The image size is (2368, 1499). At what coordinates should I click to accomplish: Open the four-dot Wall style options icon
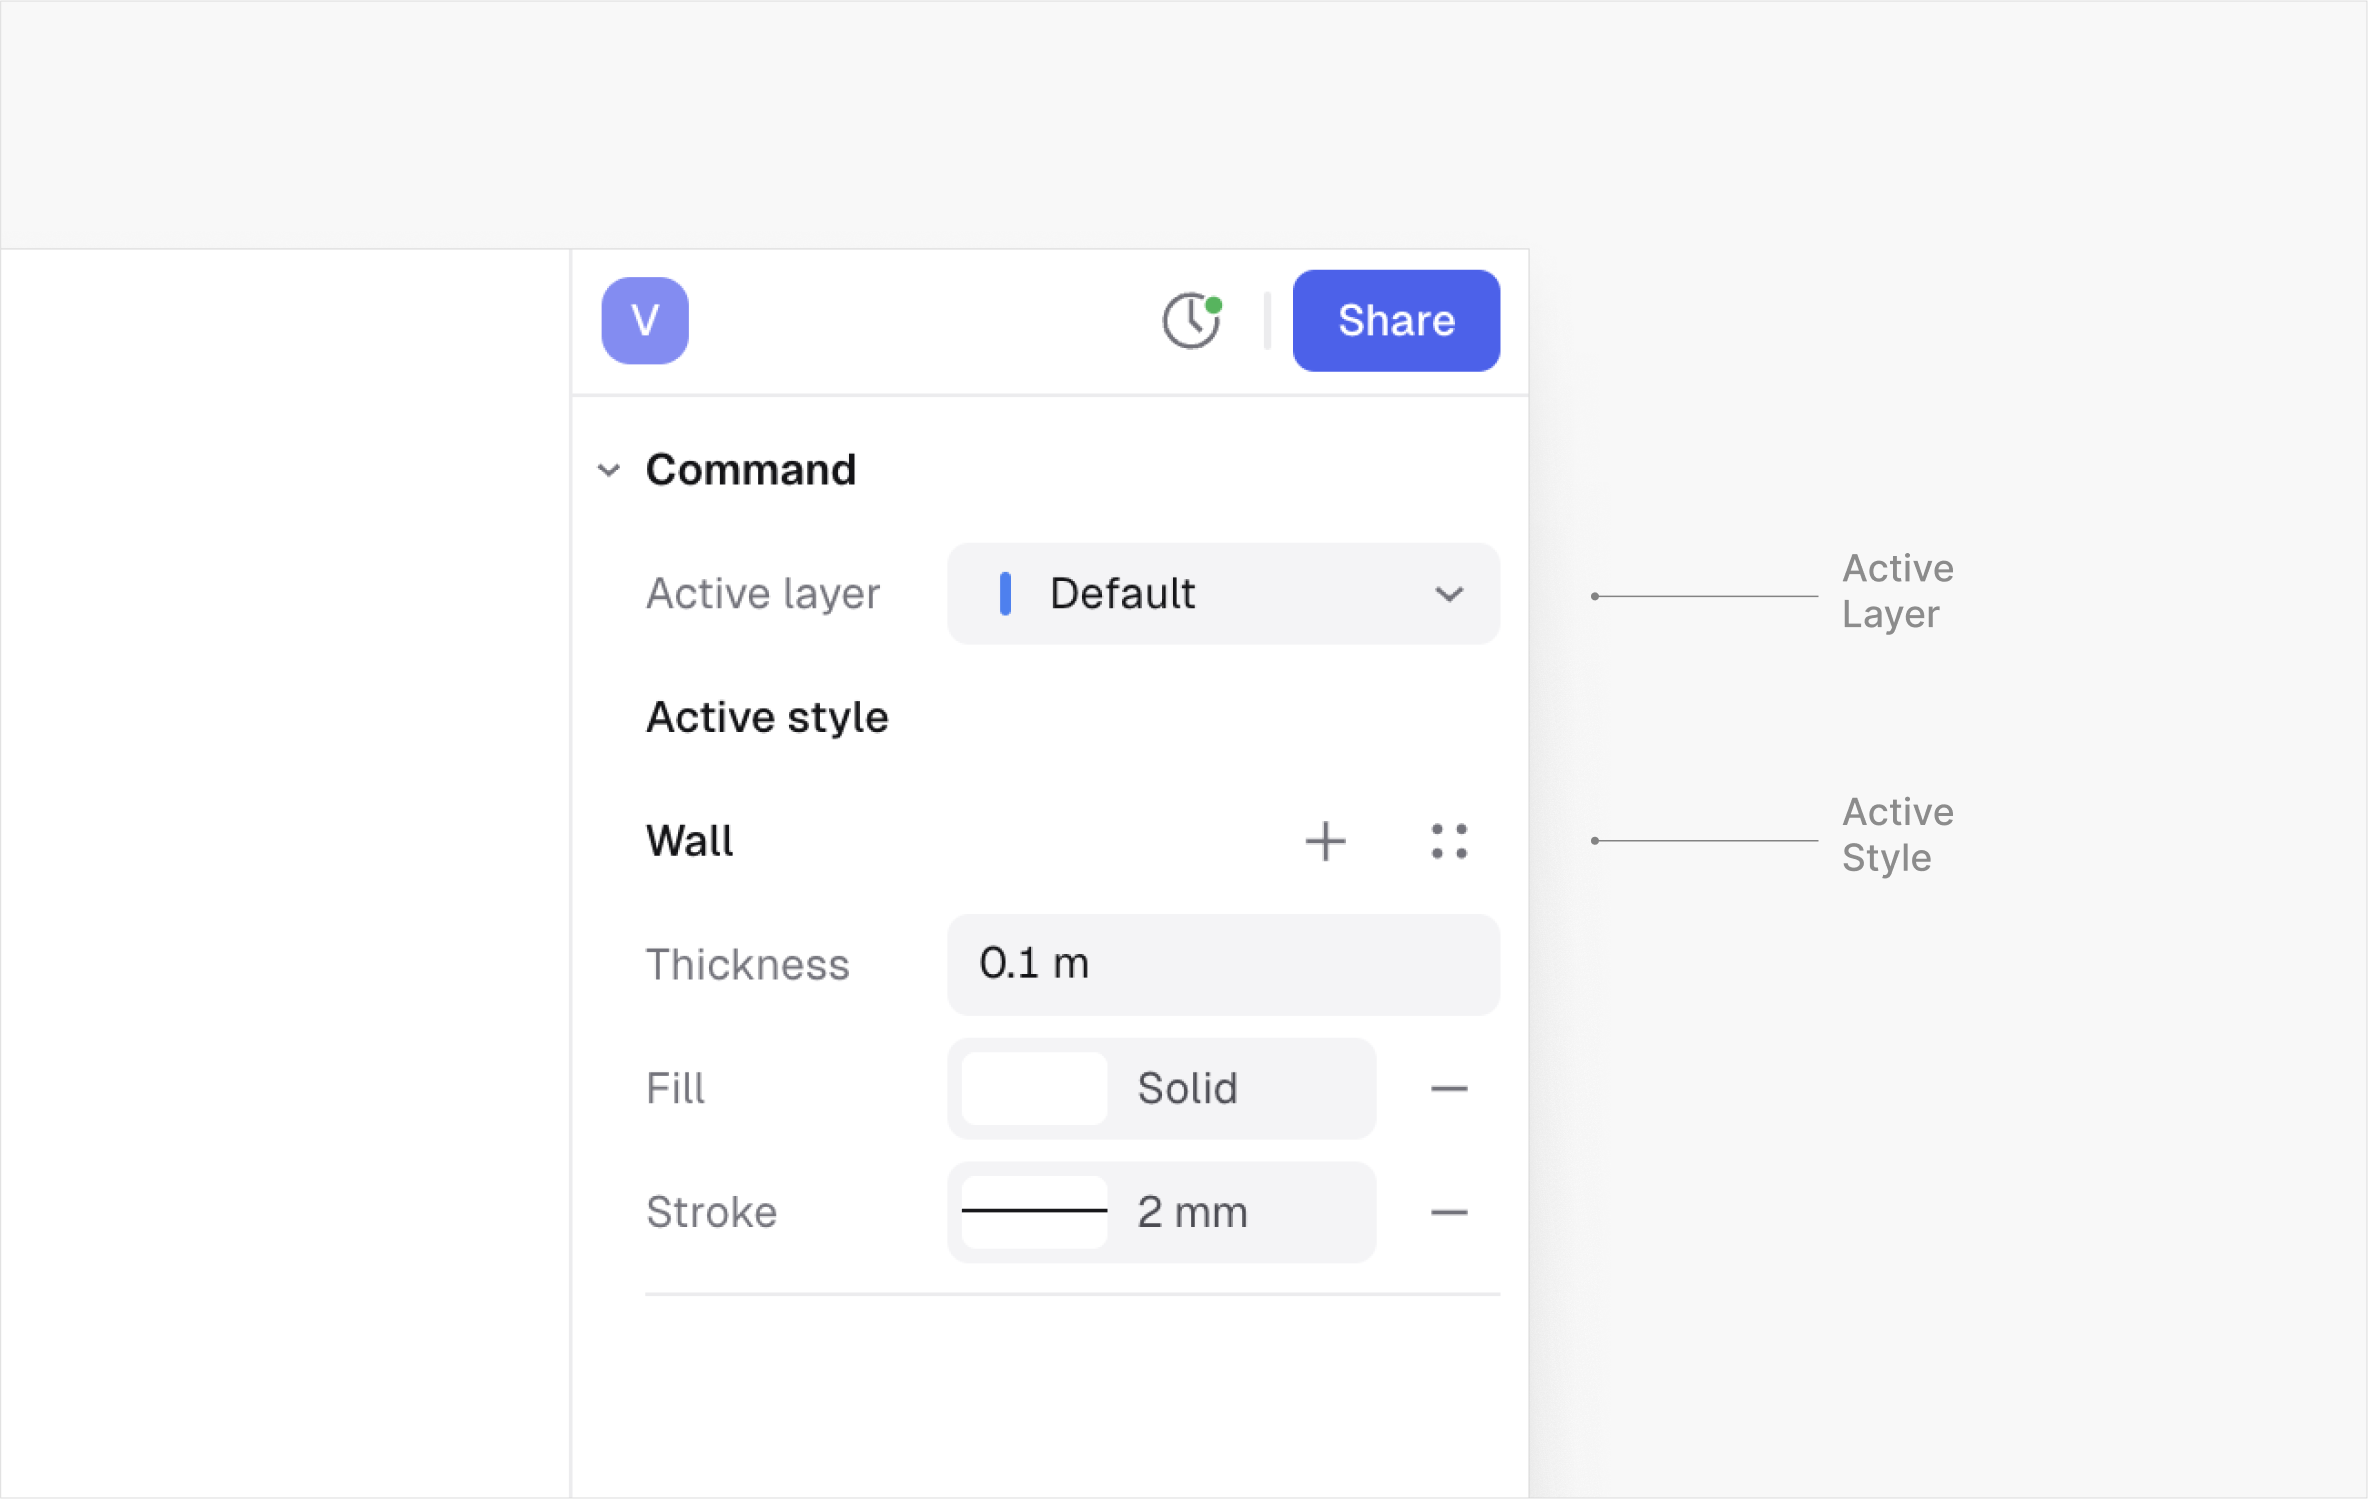[1449, 841]
